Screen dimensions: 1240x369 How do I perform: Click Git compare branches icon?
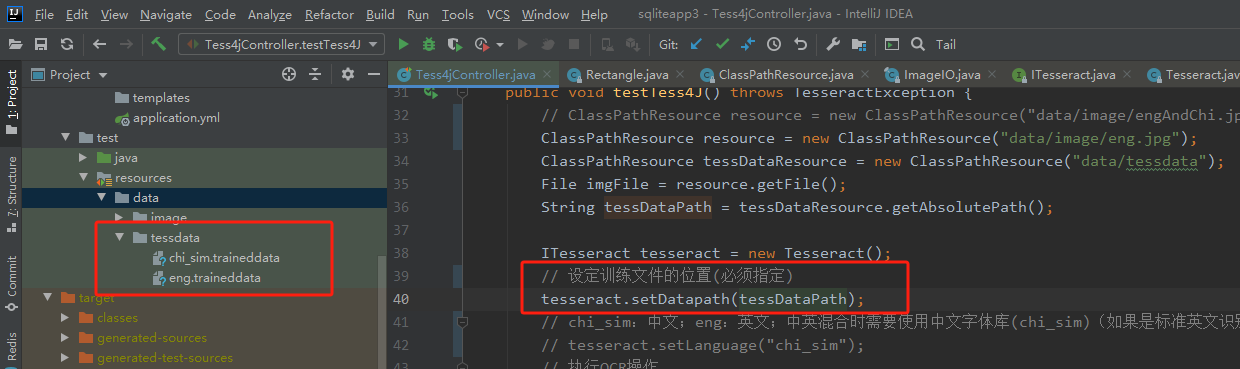(x=748, y=44)
